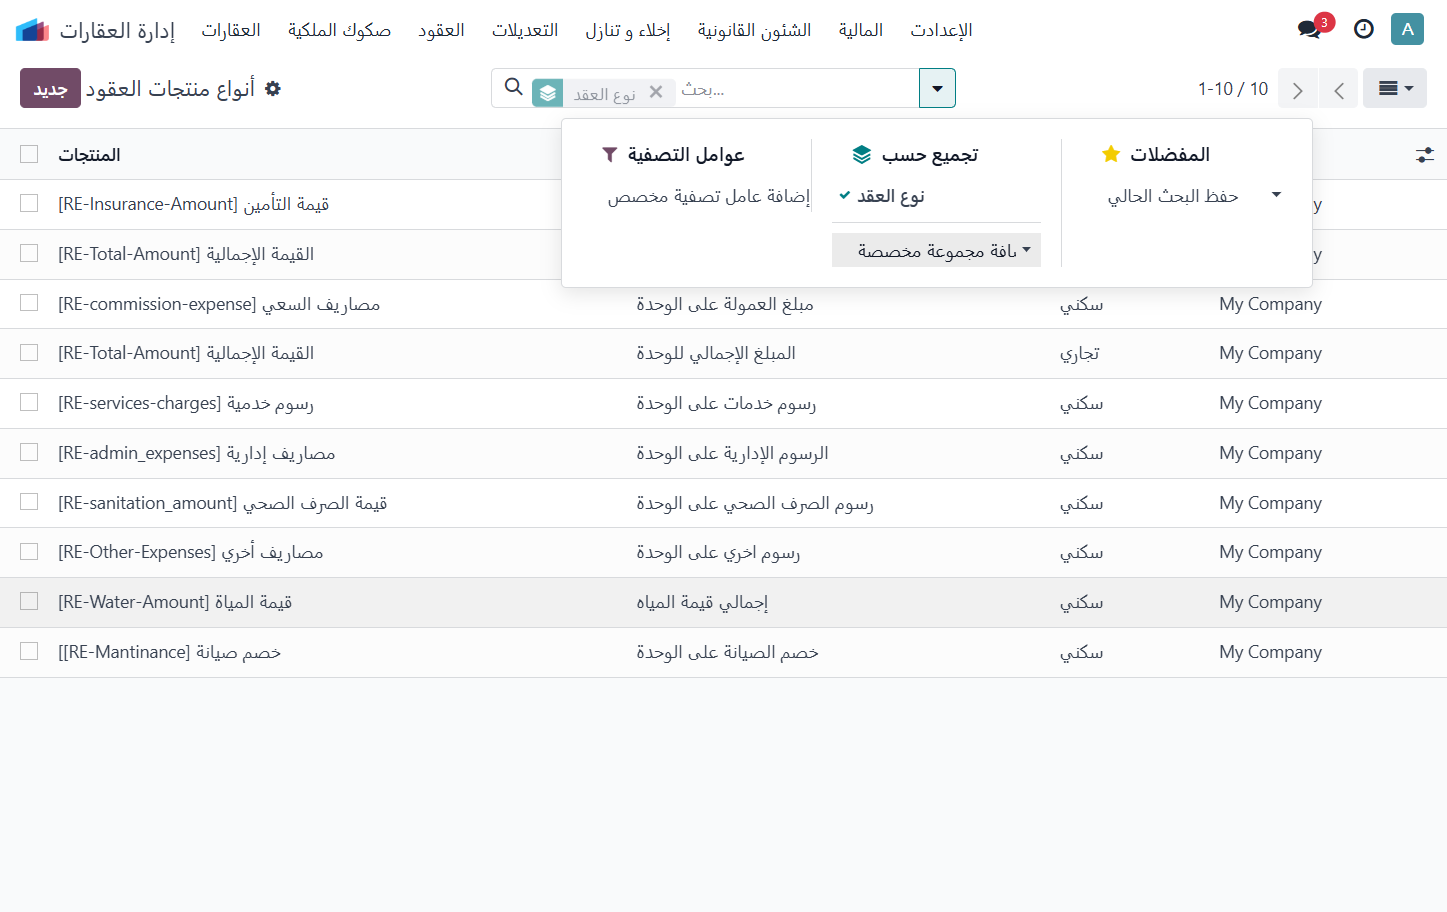Open the messages chat icon with badge
This screenshot has width=1447, height=912.
(x=1311, y=29)
